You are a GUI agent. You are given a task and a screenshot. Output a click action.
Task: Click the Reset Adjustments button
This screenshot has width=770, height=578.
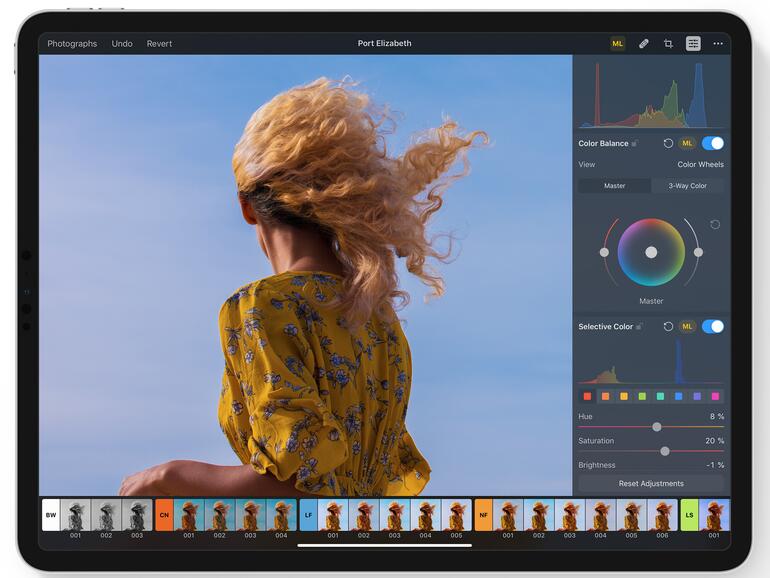[651, 484]
